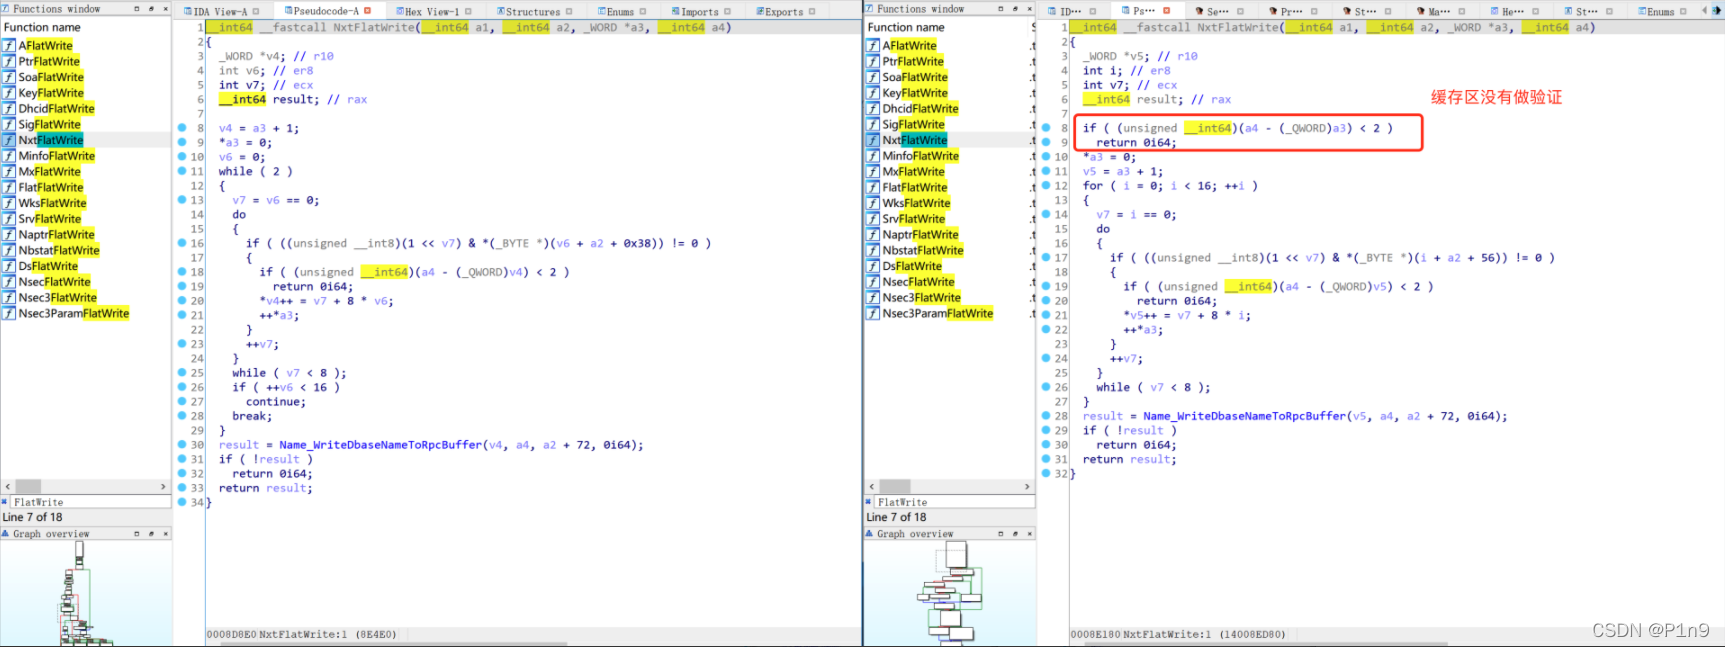Toggle breakpoint on line 30 in left pseudocode

[182, 445]
